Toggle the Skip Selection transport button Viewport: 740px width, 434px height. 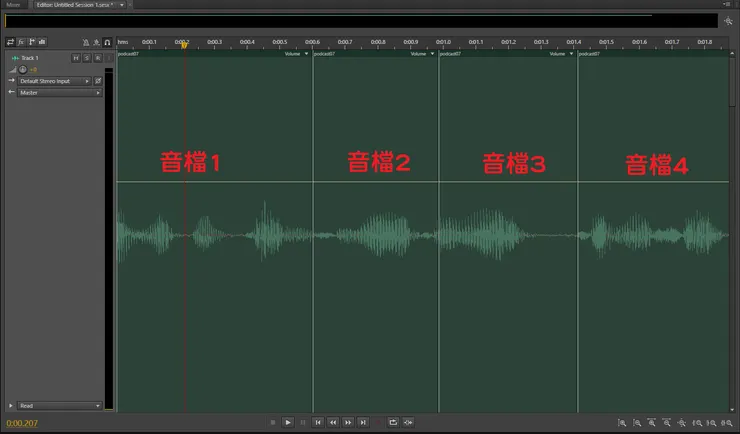point(408,423)
